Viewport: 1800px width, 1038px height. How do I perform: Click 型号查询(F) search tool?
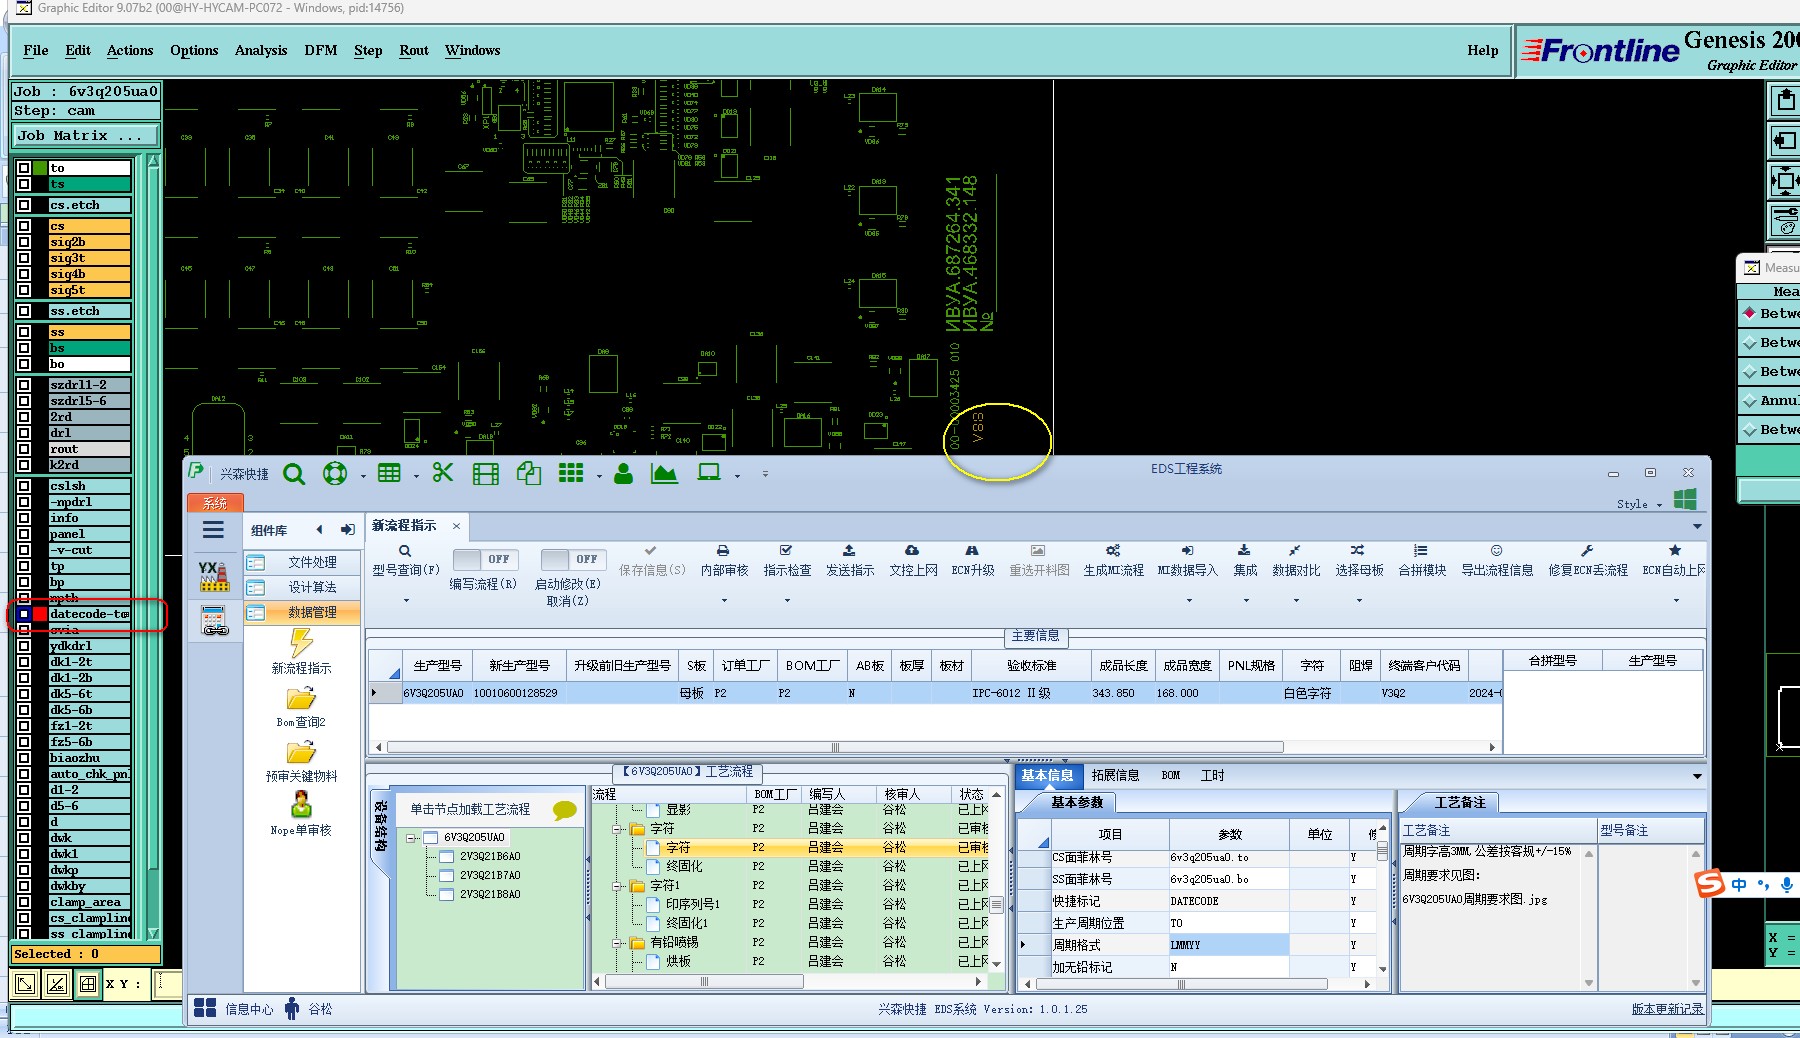pos(405,560)
